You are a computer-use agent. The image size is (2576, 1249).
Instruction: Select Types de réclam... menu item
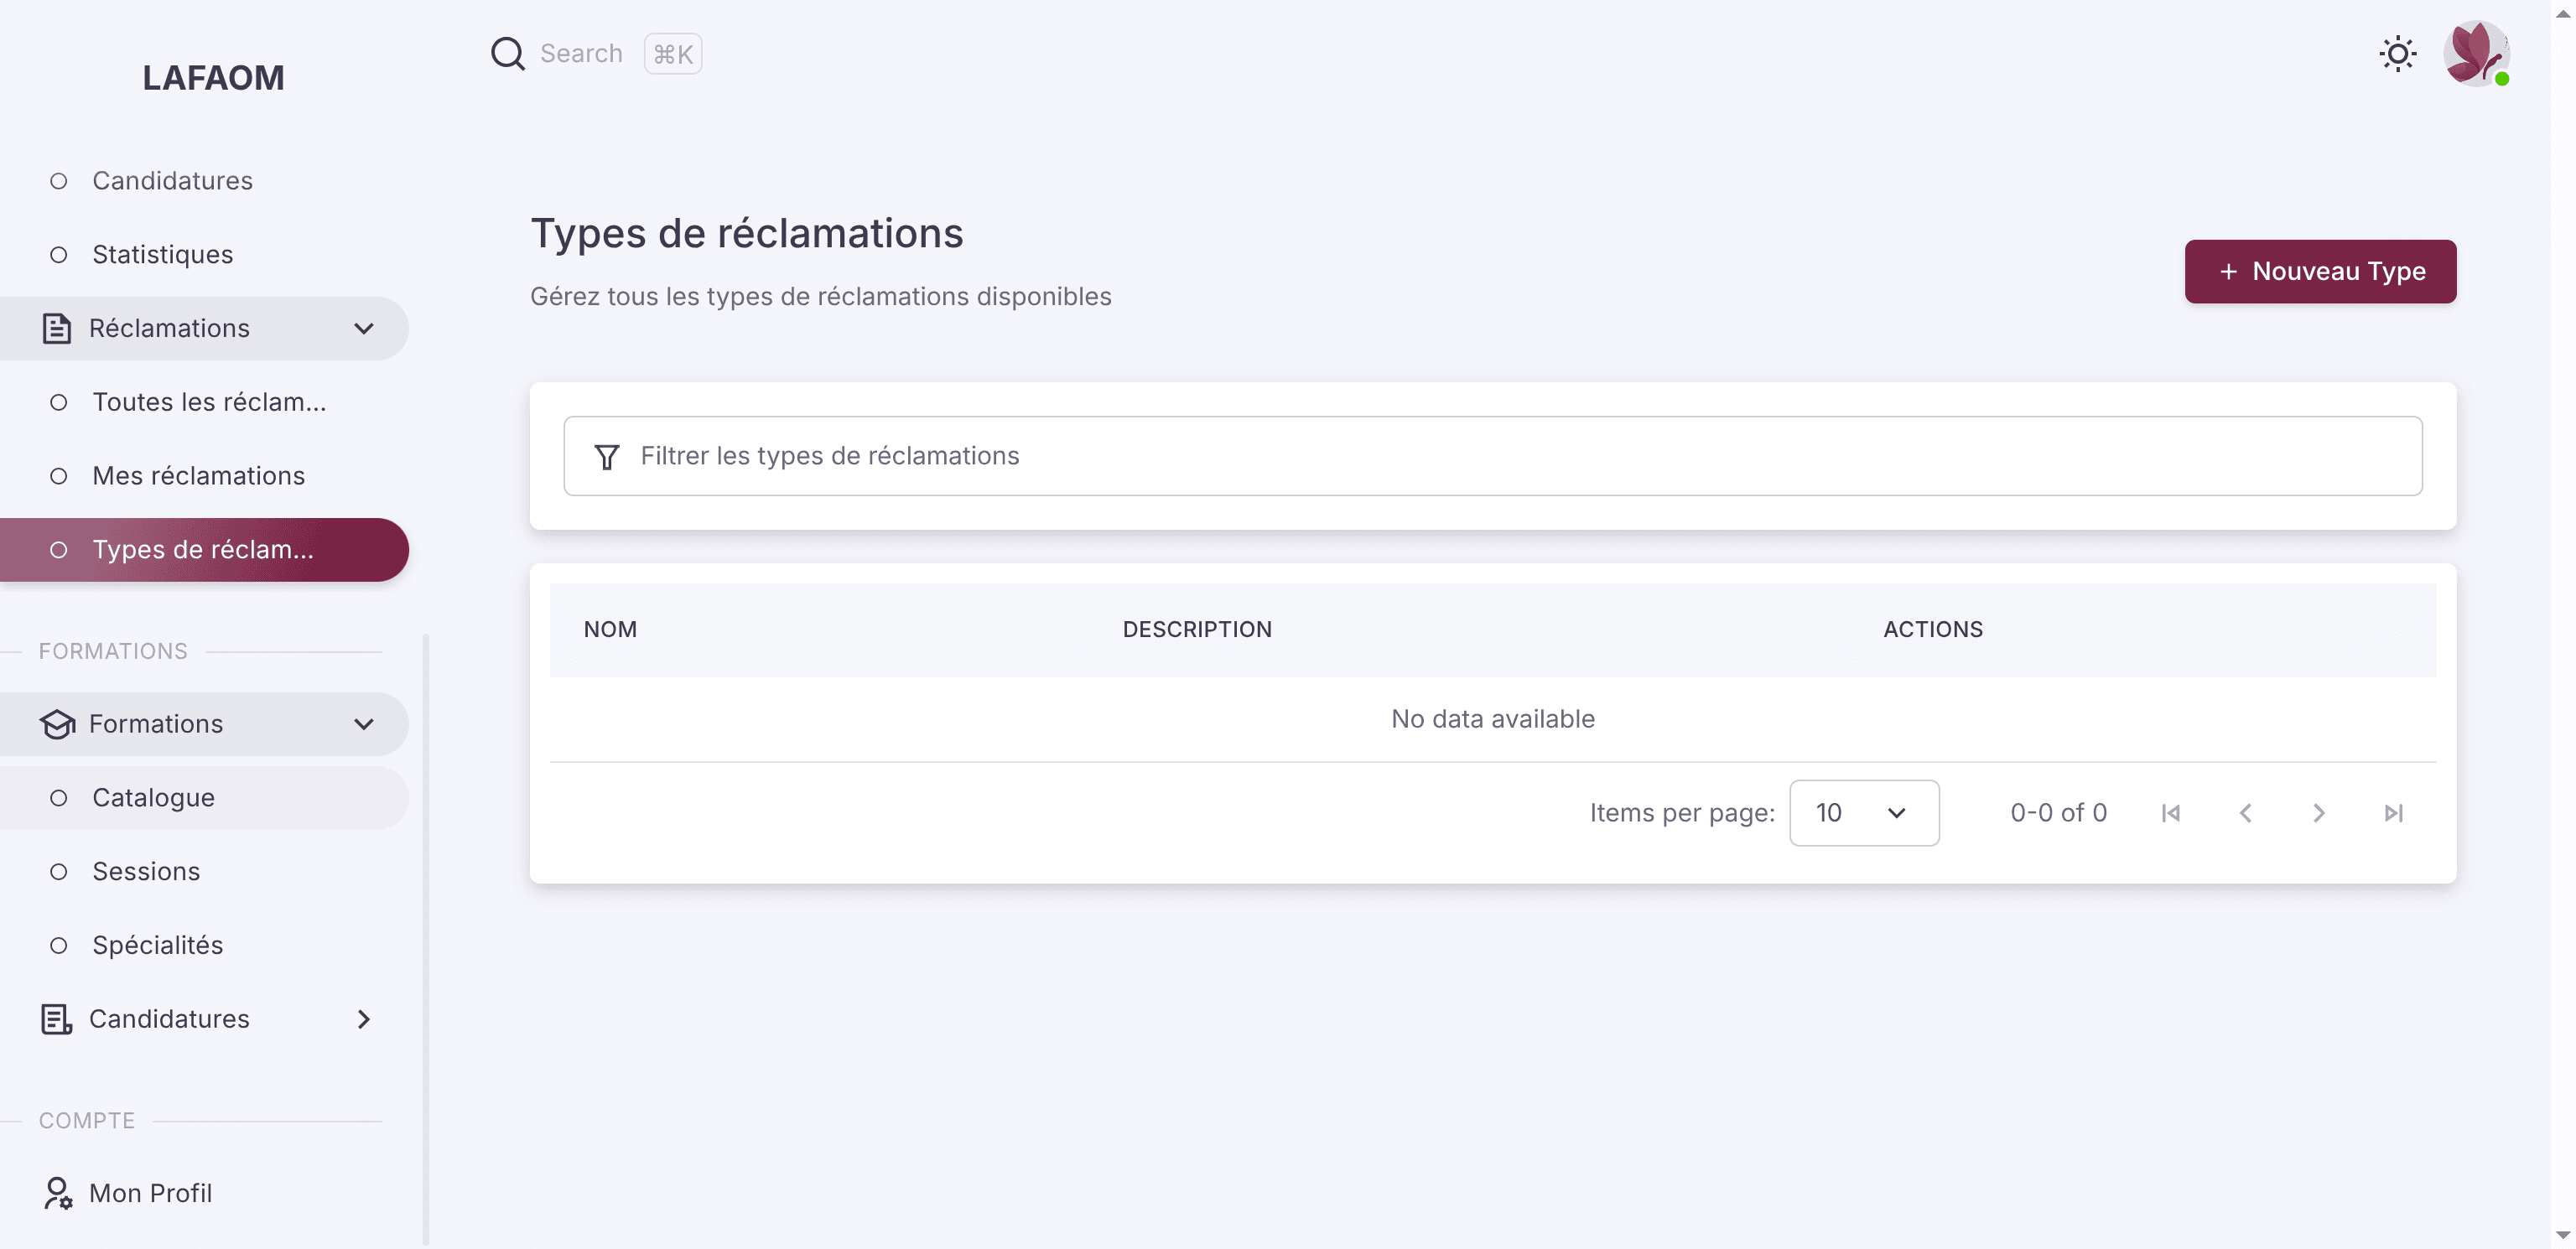tap(204, 550)
